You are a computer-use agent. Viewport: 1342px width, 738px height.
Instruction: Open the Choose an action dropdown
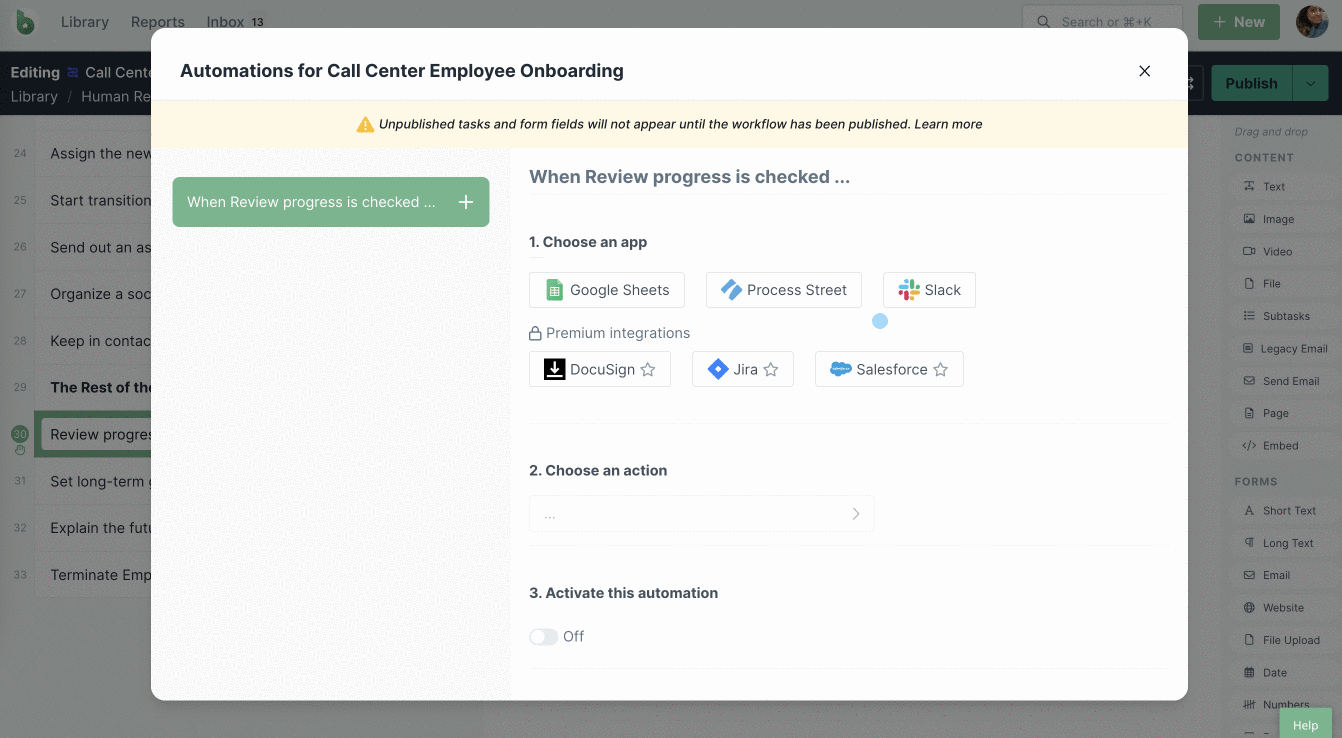(x=701, y=514)
